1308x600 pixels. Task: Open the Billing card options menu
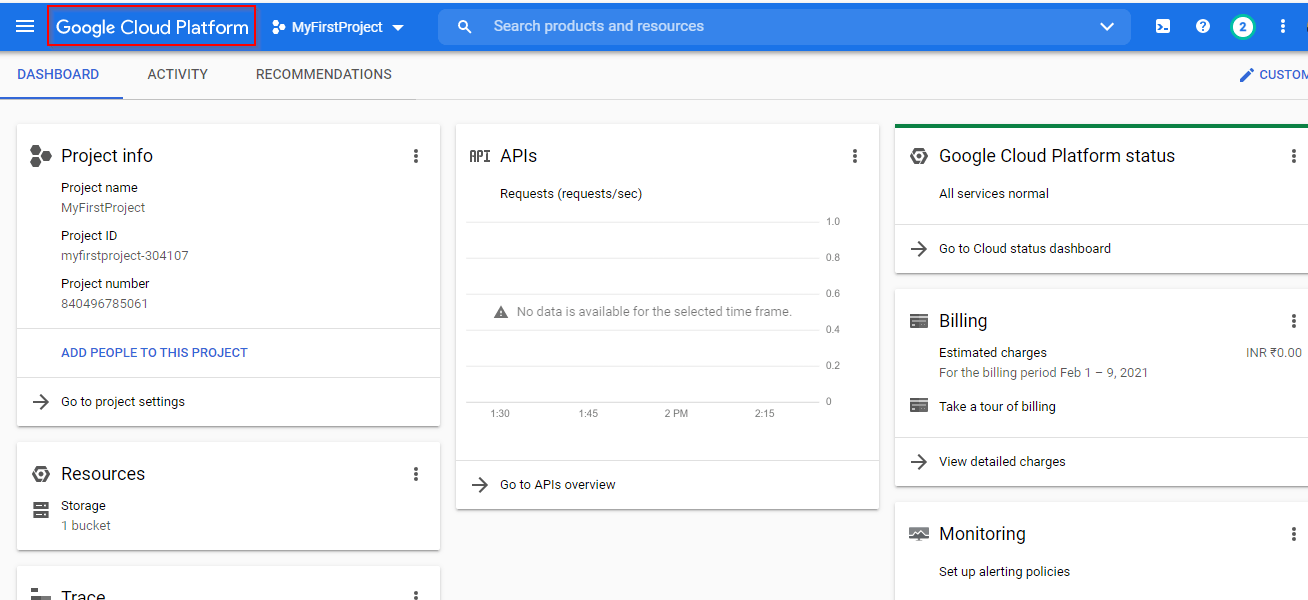click(1294, 321)
